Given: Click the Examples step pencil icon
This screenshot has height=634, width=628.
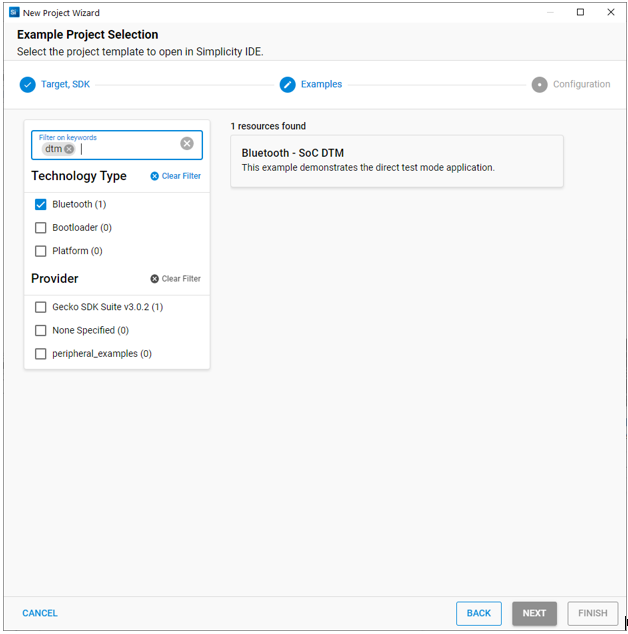Looking at the screenshot, I should (x=288, y=85).
